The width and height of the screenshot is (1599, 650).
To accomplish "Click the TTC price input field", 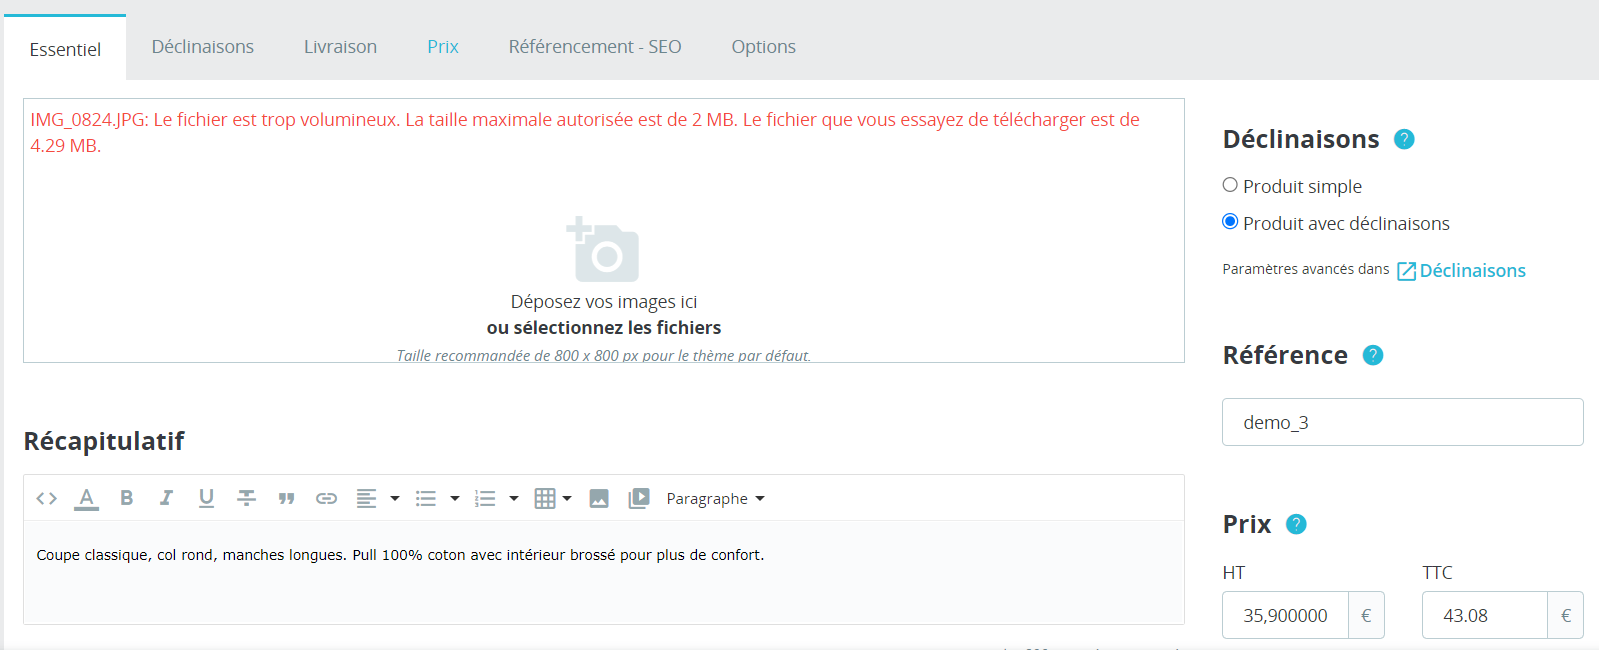I will tap(1484, 615).
